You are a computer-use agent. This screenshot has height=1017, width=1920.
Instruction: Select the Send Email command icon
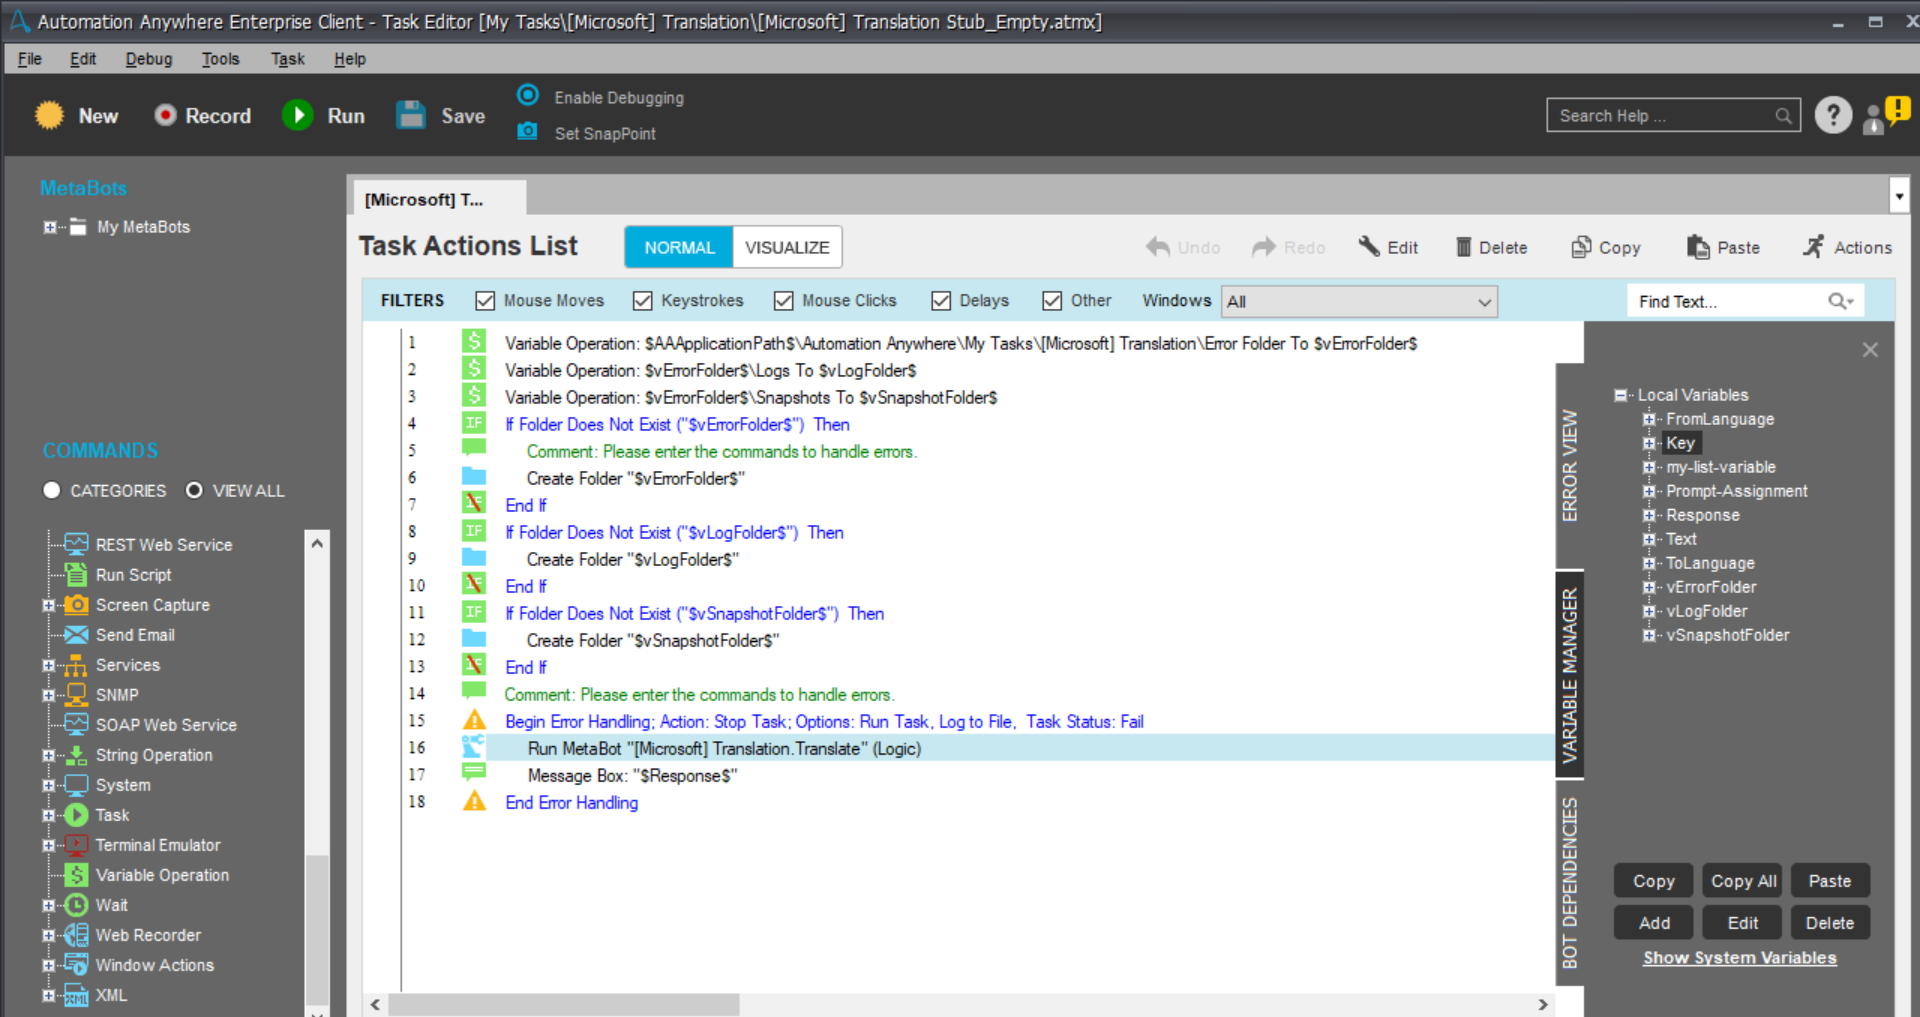point(76,635)
